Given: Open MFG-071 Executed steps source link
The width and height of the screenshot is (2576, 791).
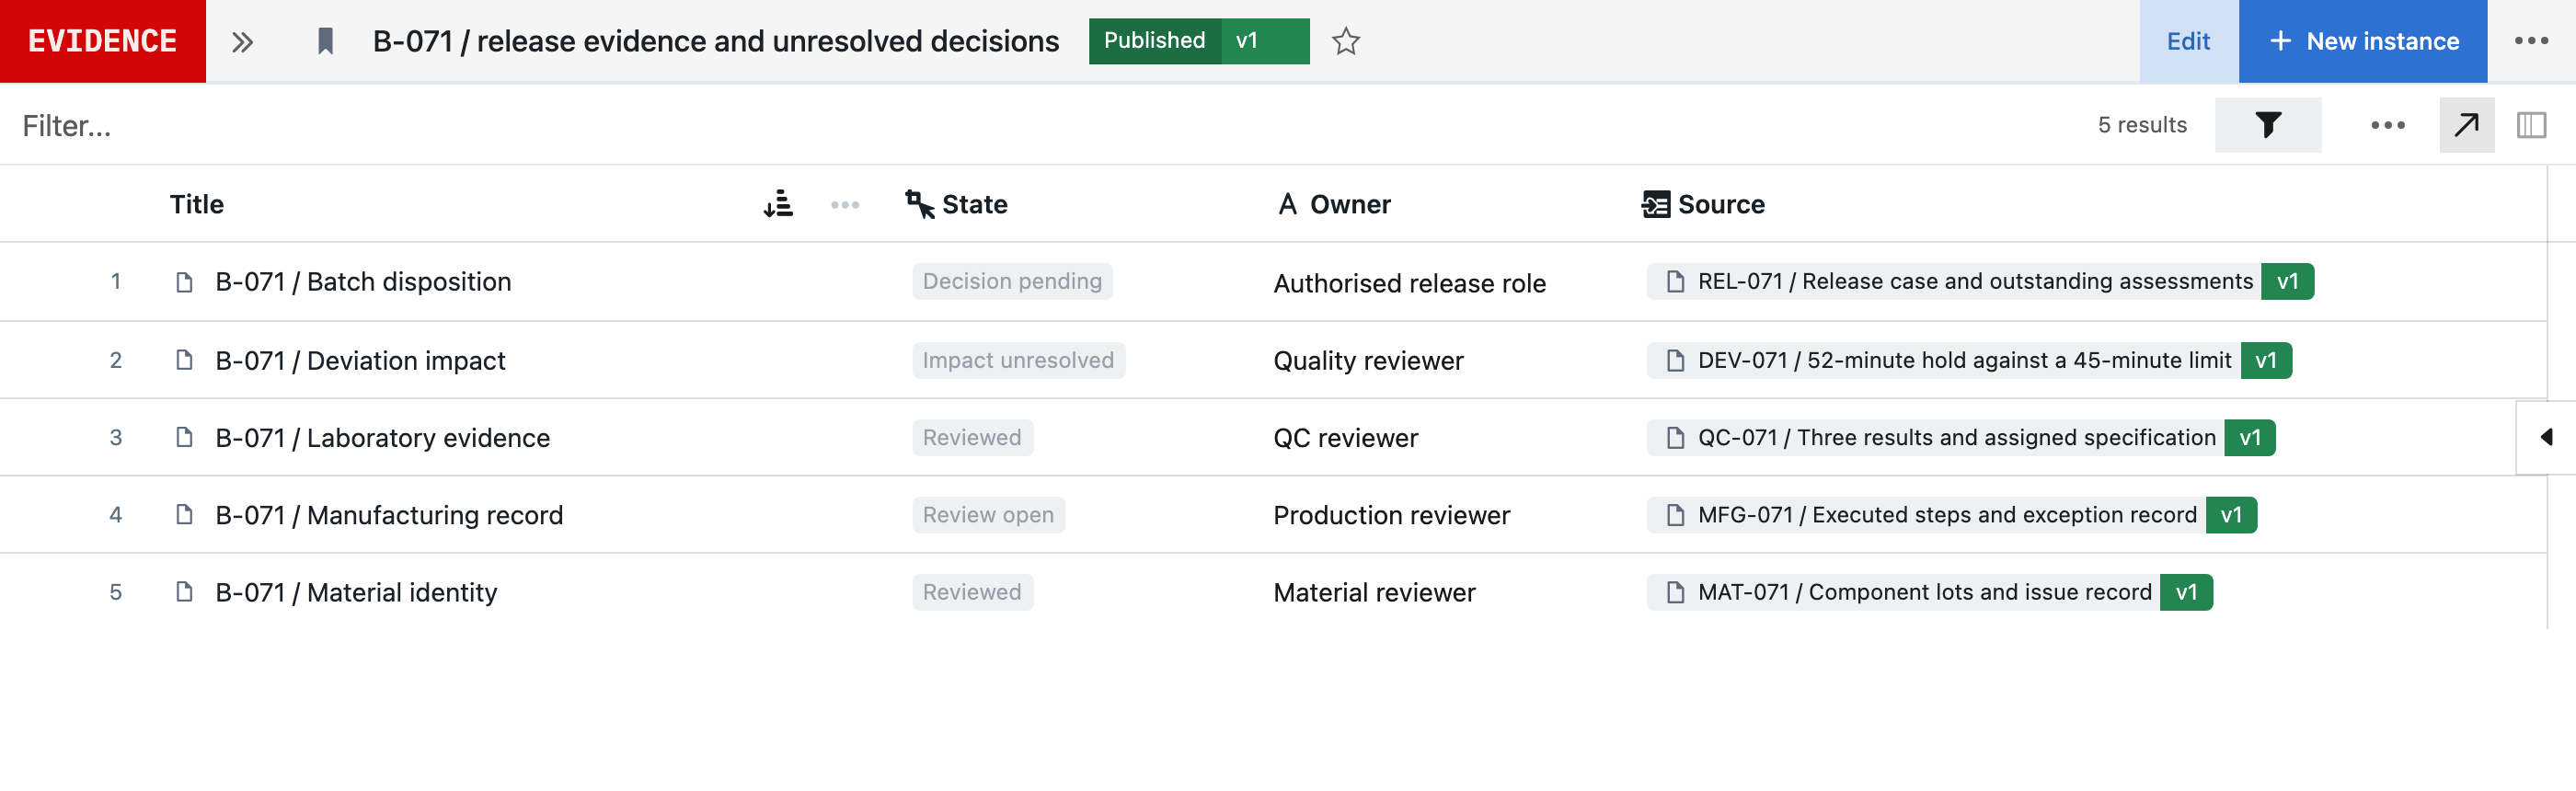Looking at the screenshot, I should [x=1946, y=515].
